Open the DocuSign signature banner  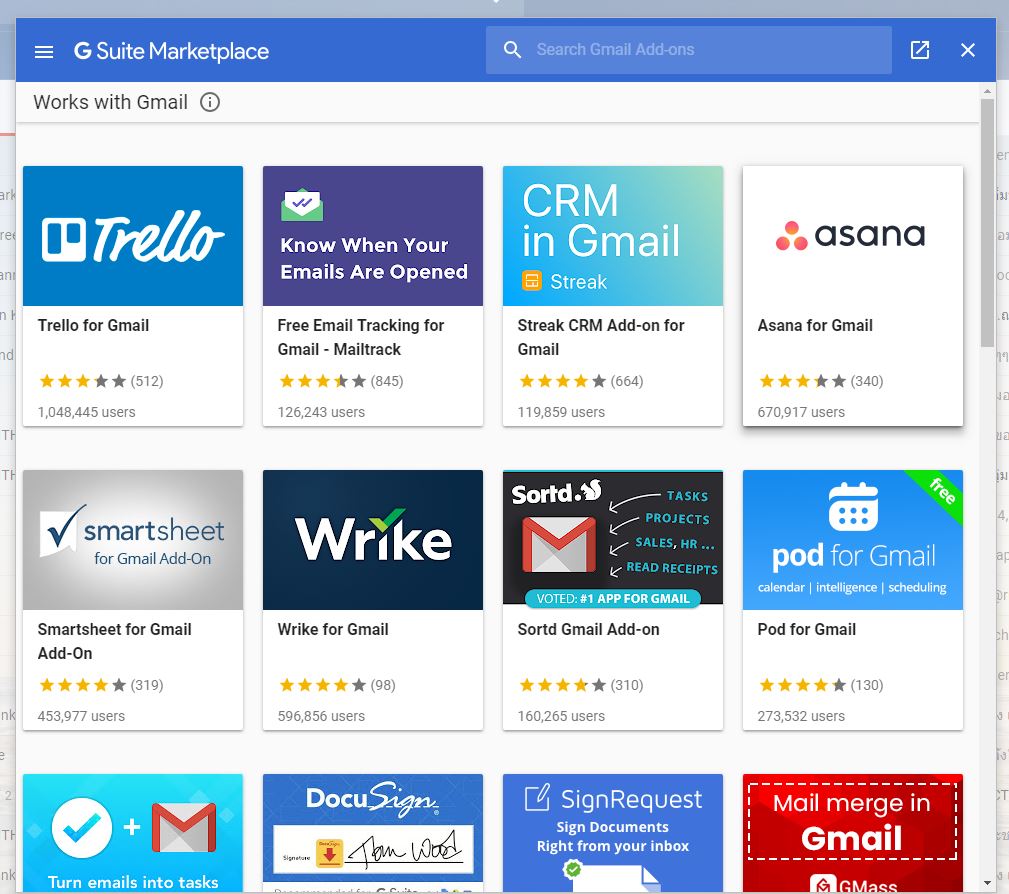coord(373,833)
